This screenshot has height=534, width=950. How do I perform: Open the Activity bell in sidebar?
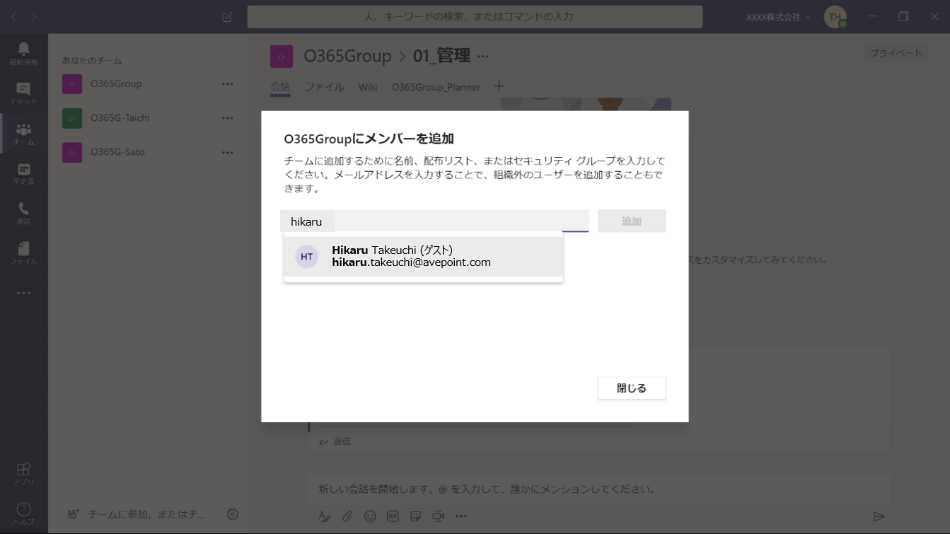24,53
